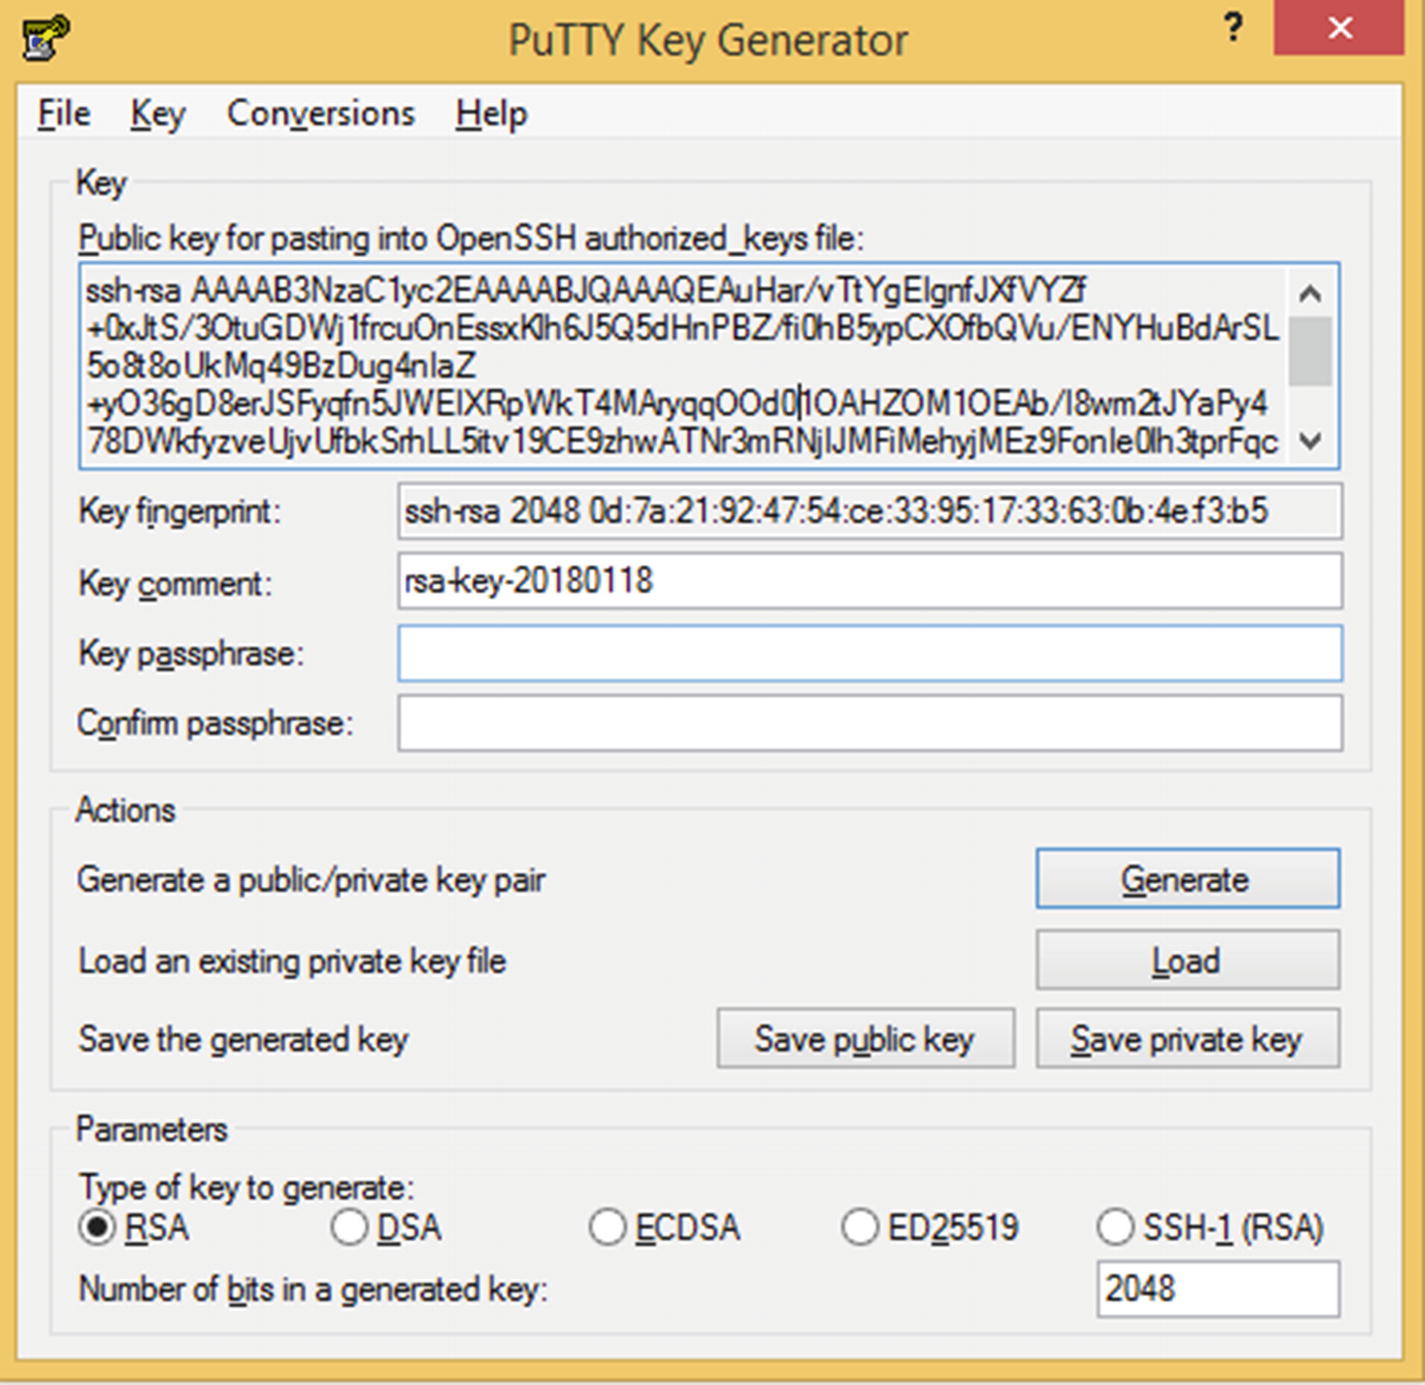Choose ED25519 key type
The height and width of the screenshot is (1385, 1425).
860,1227
